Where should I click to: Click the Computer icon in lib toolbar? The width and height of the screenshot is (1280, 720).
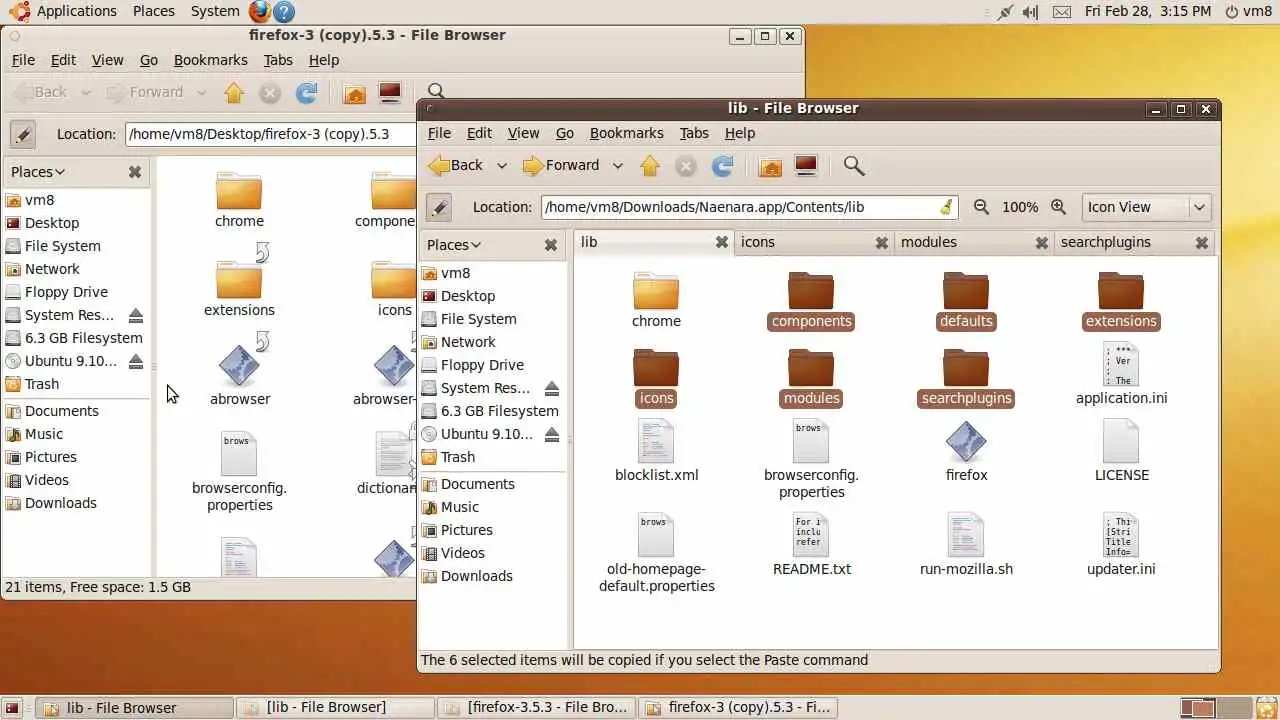[x=806, y=166]
